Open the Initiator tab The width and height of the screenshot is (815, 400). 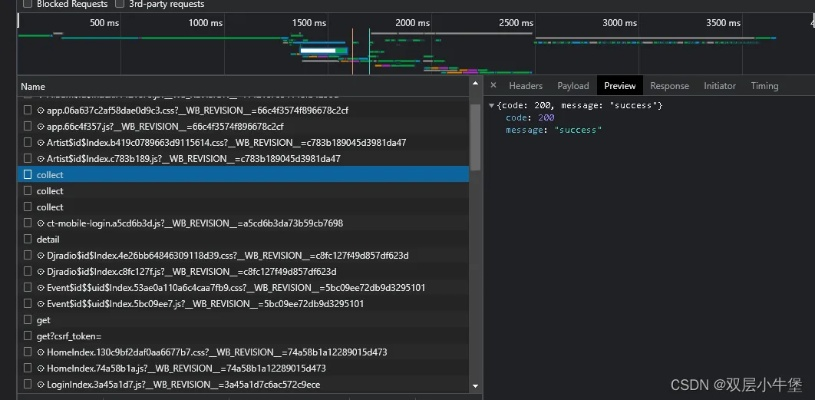point(719,86)
